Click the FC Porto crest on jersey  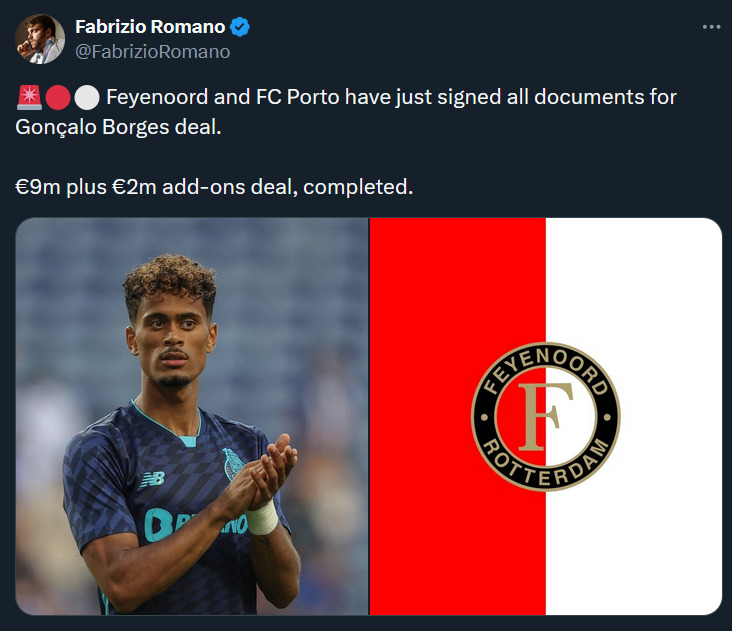coord(232,464)
